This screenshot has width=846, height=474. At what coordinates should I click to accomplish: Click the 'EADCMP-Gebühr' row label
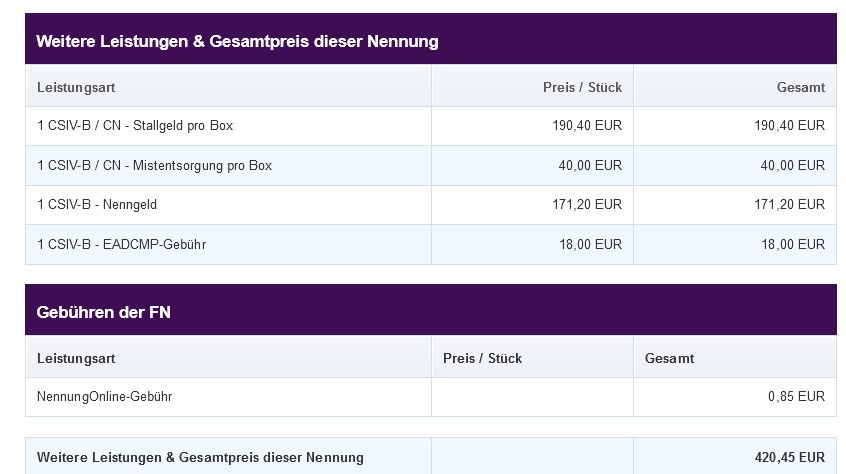(x=121, y=244)
